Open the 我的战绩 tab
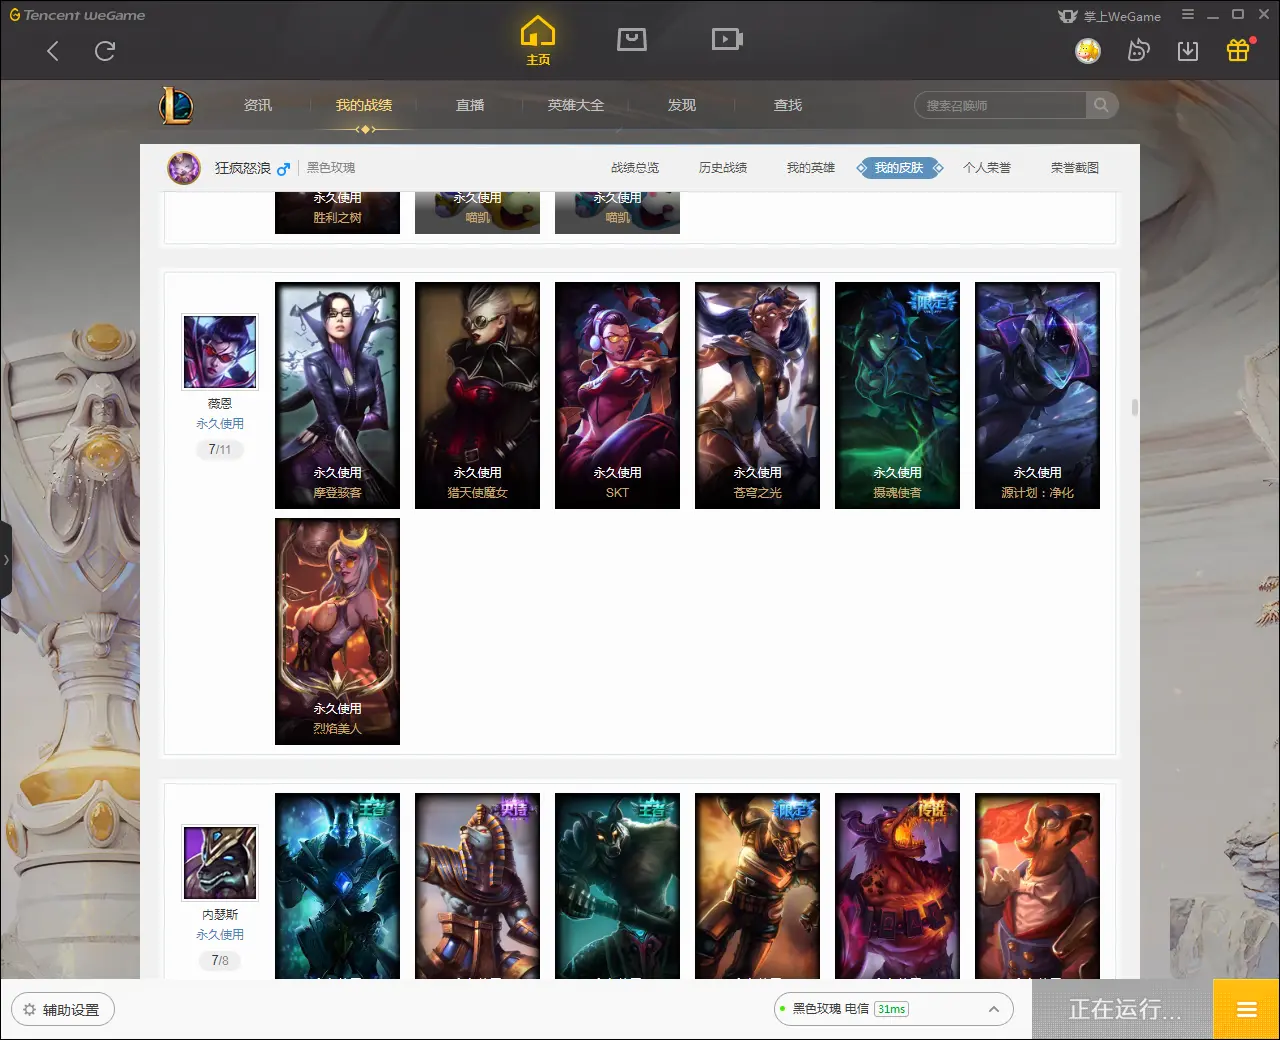Viewport: 1280px width, 1040px height. (x=364, y=105)
